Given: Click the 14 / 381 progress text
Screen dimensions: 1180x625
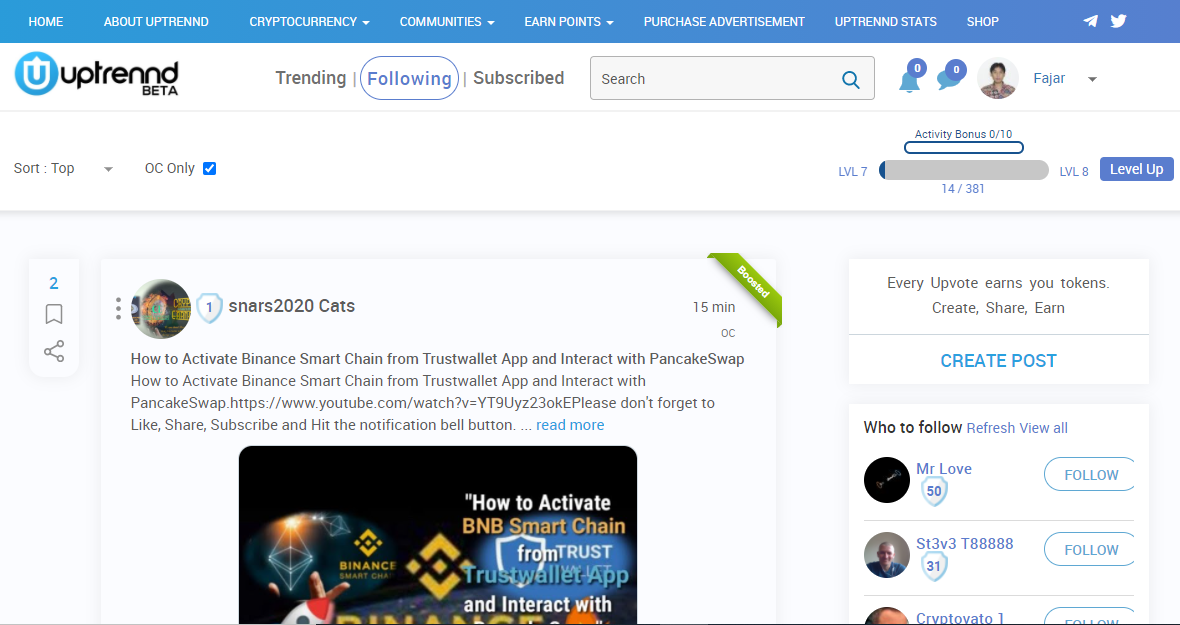Looking at the screenshot, I should 963,189.
